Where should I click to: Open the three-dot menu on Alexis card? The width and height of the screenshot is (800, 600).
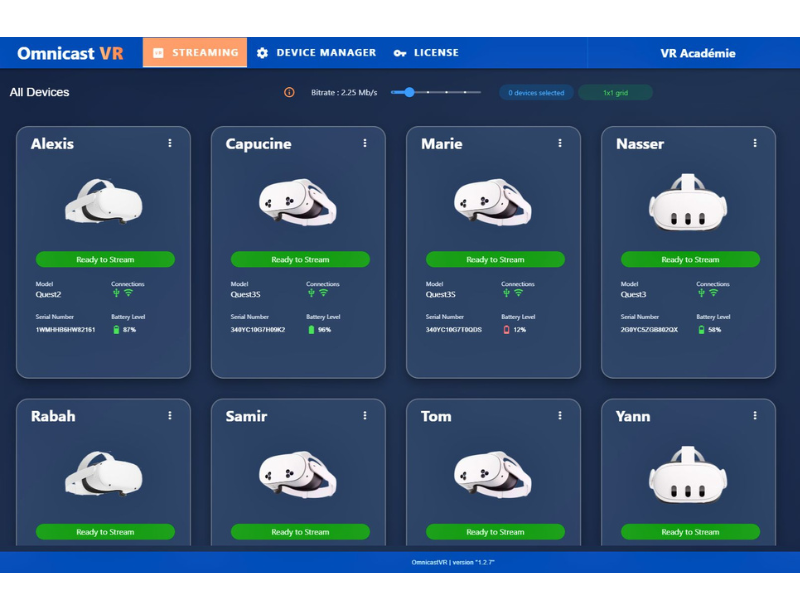(x=170, y=143)
